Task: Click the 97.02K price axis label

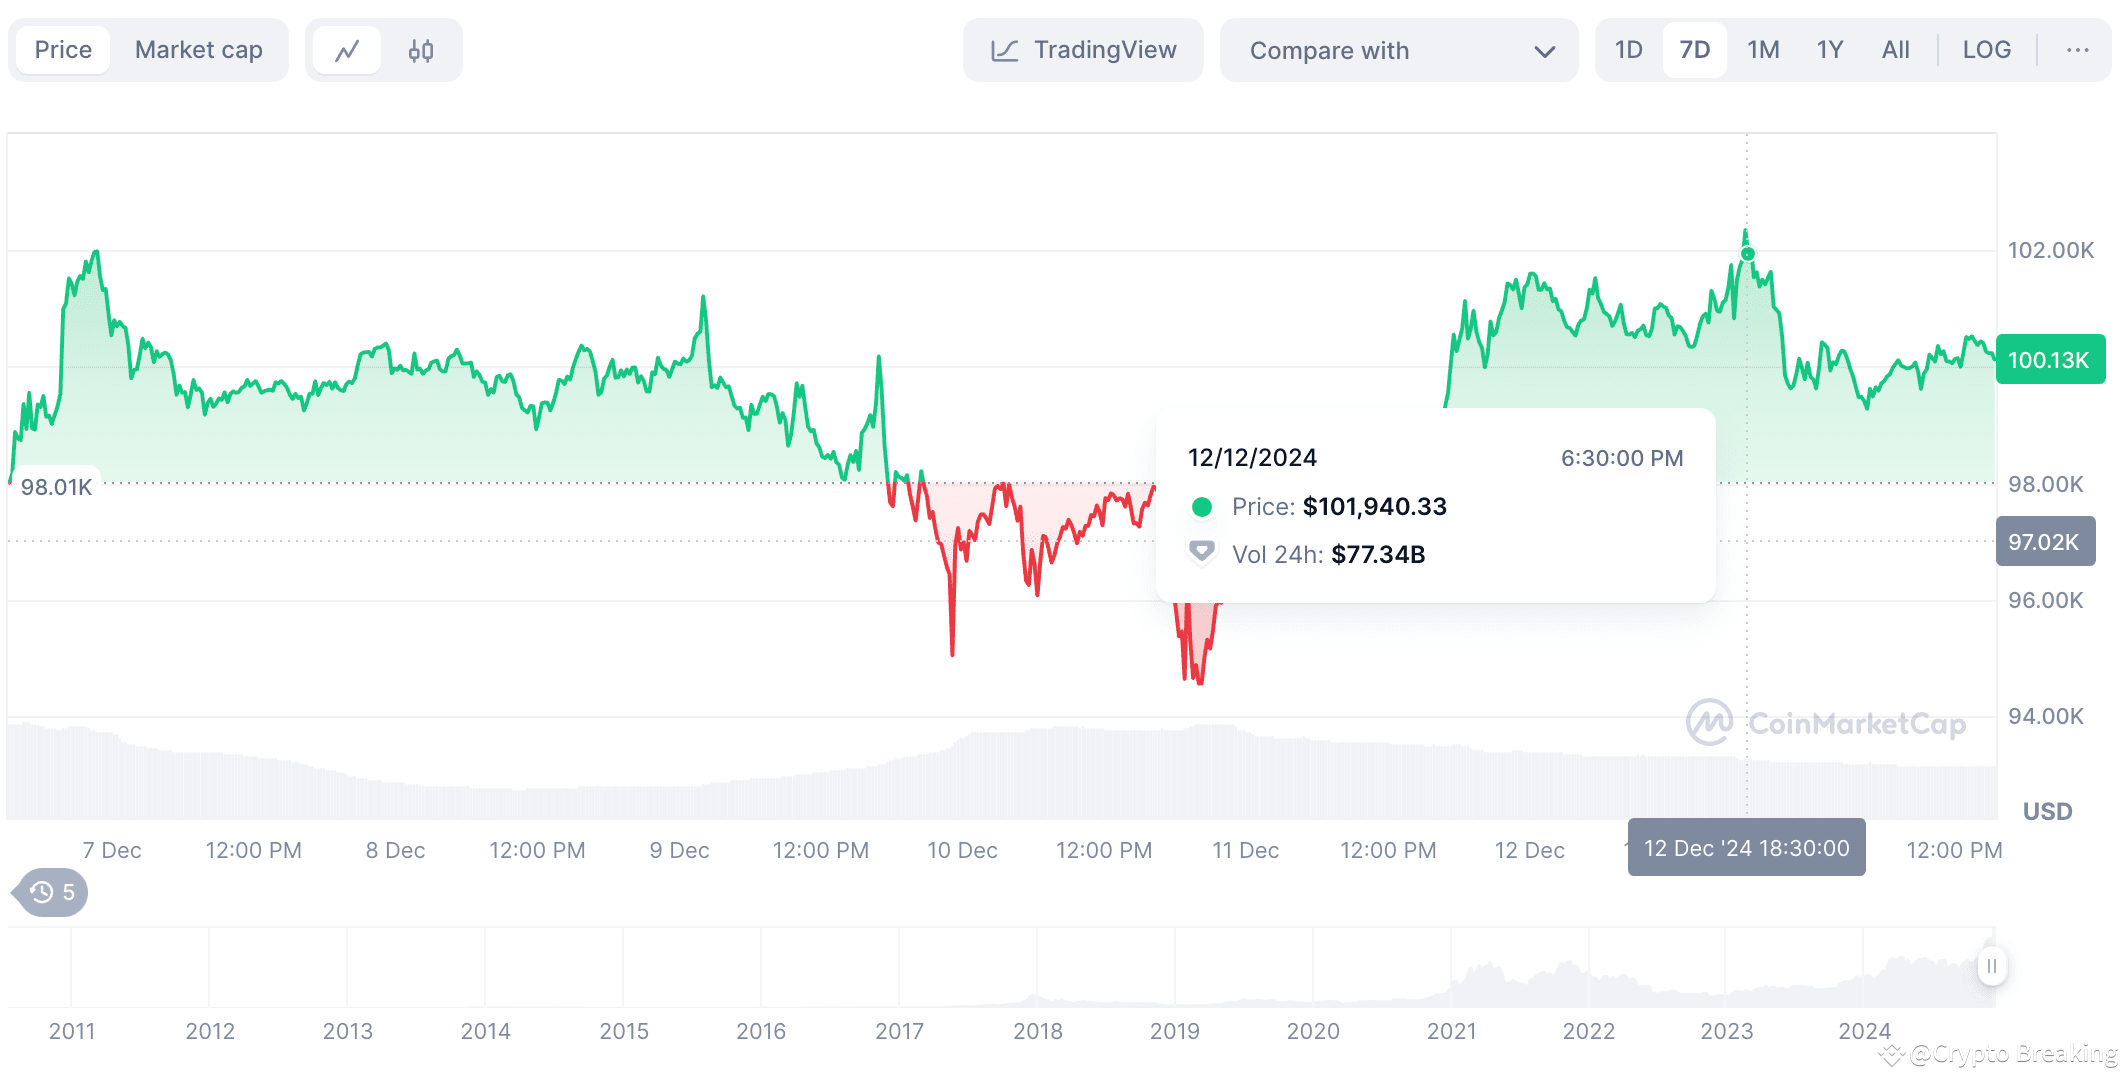Action: tap(2044, 542)
